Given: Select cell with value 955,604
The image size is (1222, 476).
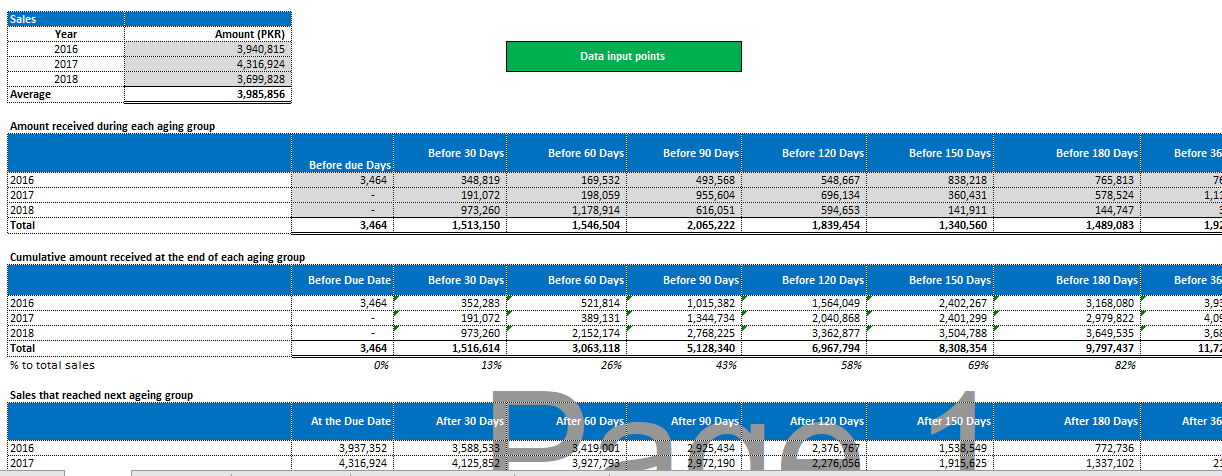Looking at the screenshot, I should point(685,195).
